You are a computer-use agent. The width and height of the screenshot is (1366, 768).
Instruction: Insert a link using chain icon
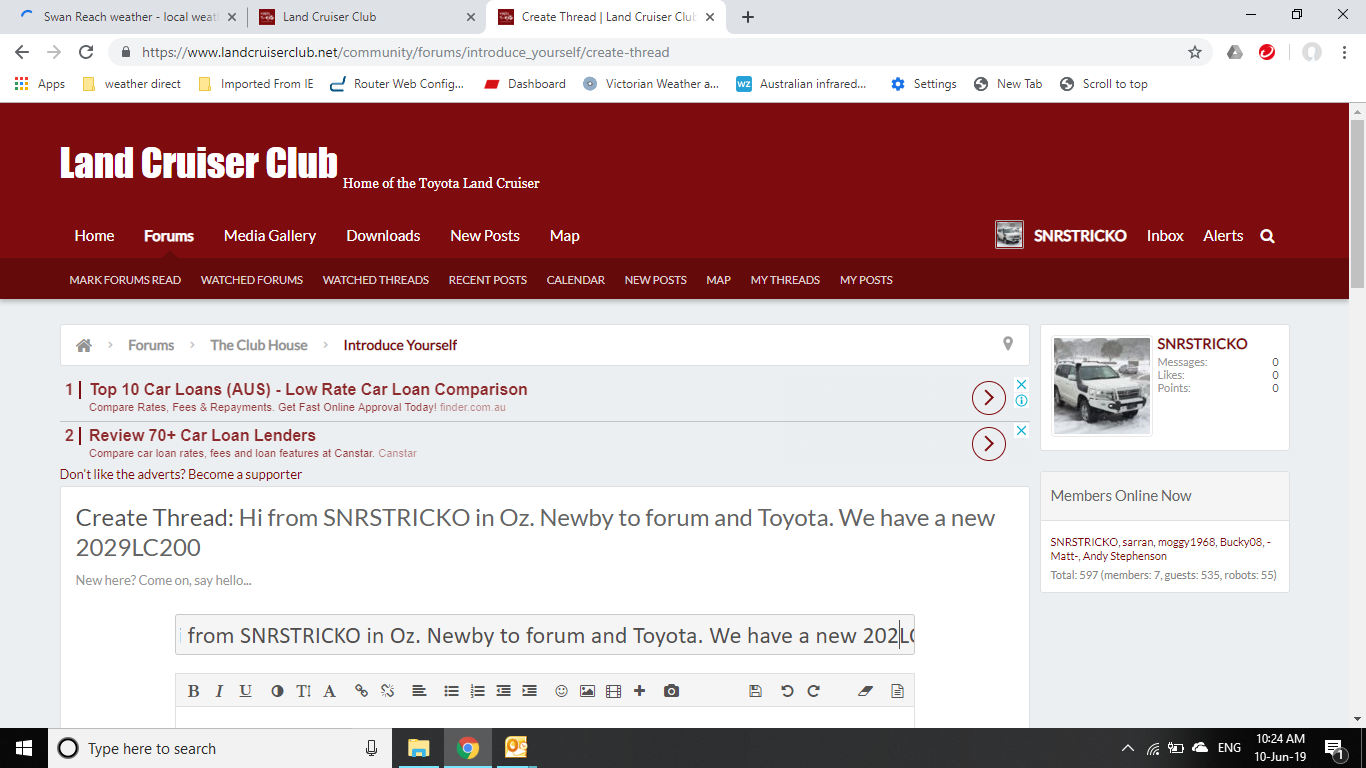click(x=362, y=691)
